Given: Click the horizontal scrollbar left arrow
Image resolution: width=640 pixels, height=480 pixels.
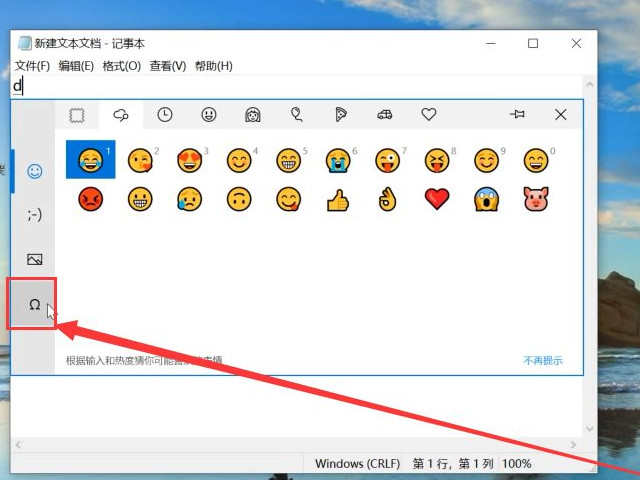Looking at the screenshot, I should 18,445.
